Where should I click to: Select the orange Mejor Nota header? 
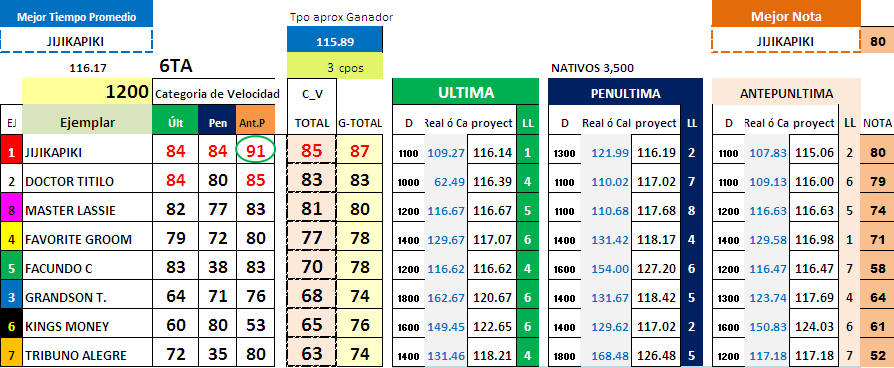(786, 14)
